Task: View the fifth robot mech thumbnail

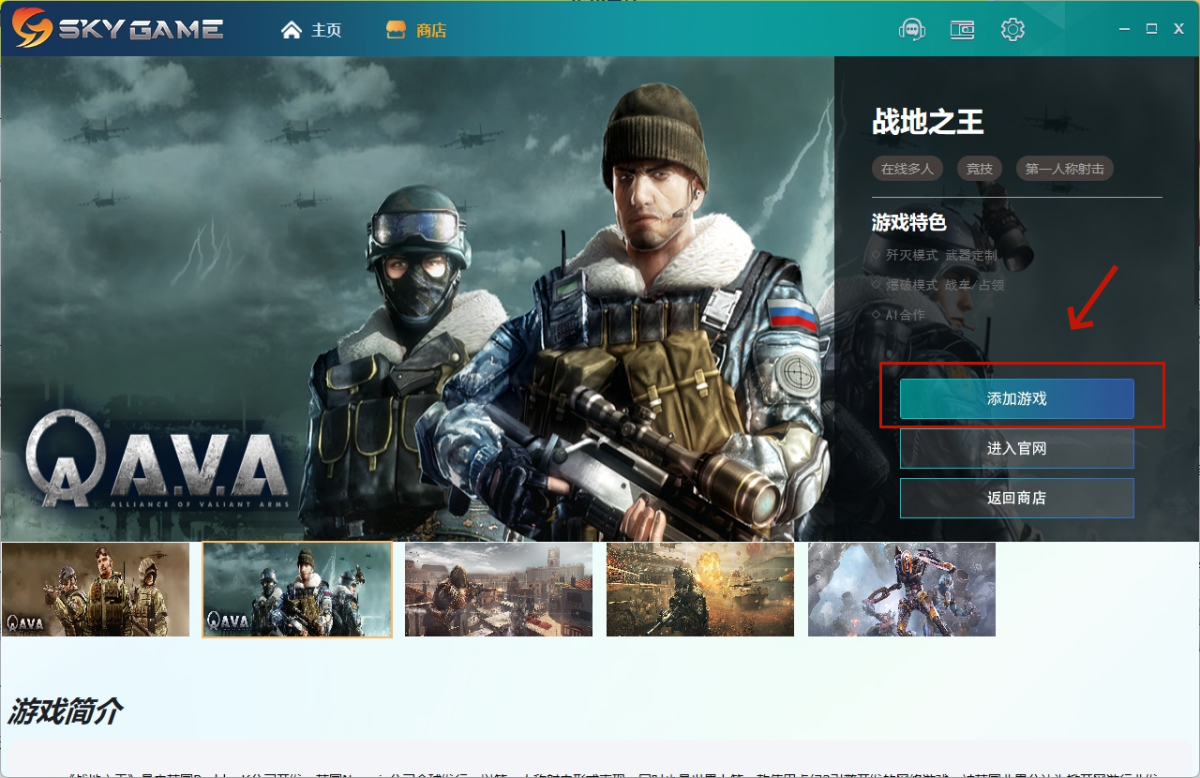Action: pyautogui.click(x=902, y=590)
